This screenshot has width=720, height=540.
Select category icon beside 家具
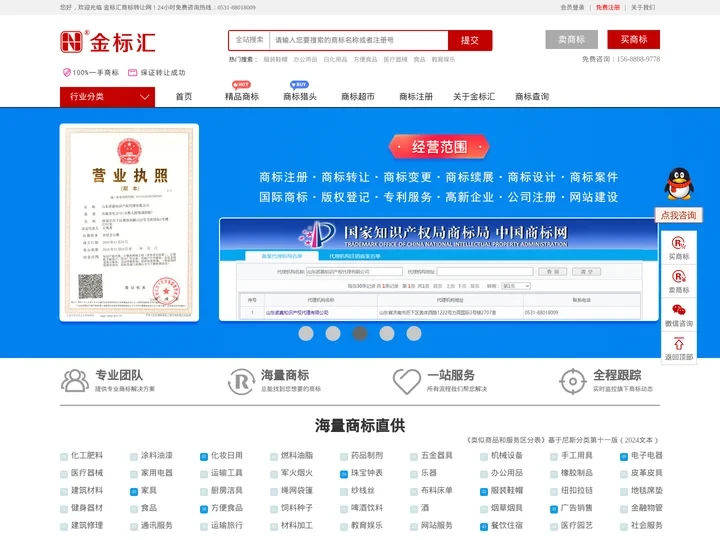pyautogui.click(x=134, y=491)
